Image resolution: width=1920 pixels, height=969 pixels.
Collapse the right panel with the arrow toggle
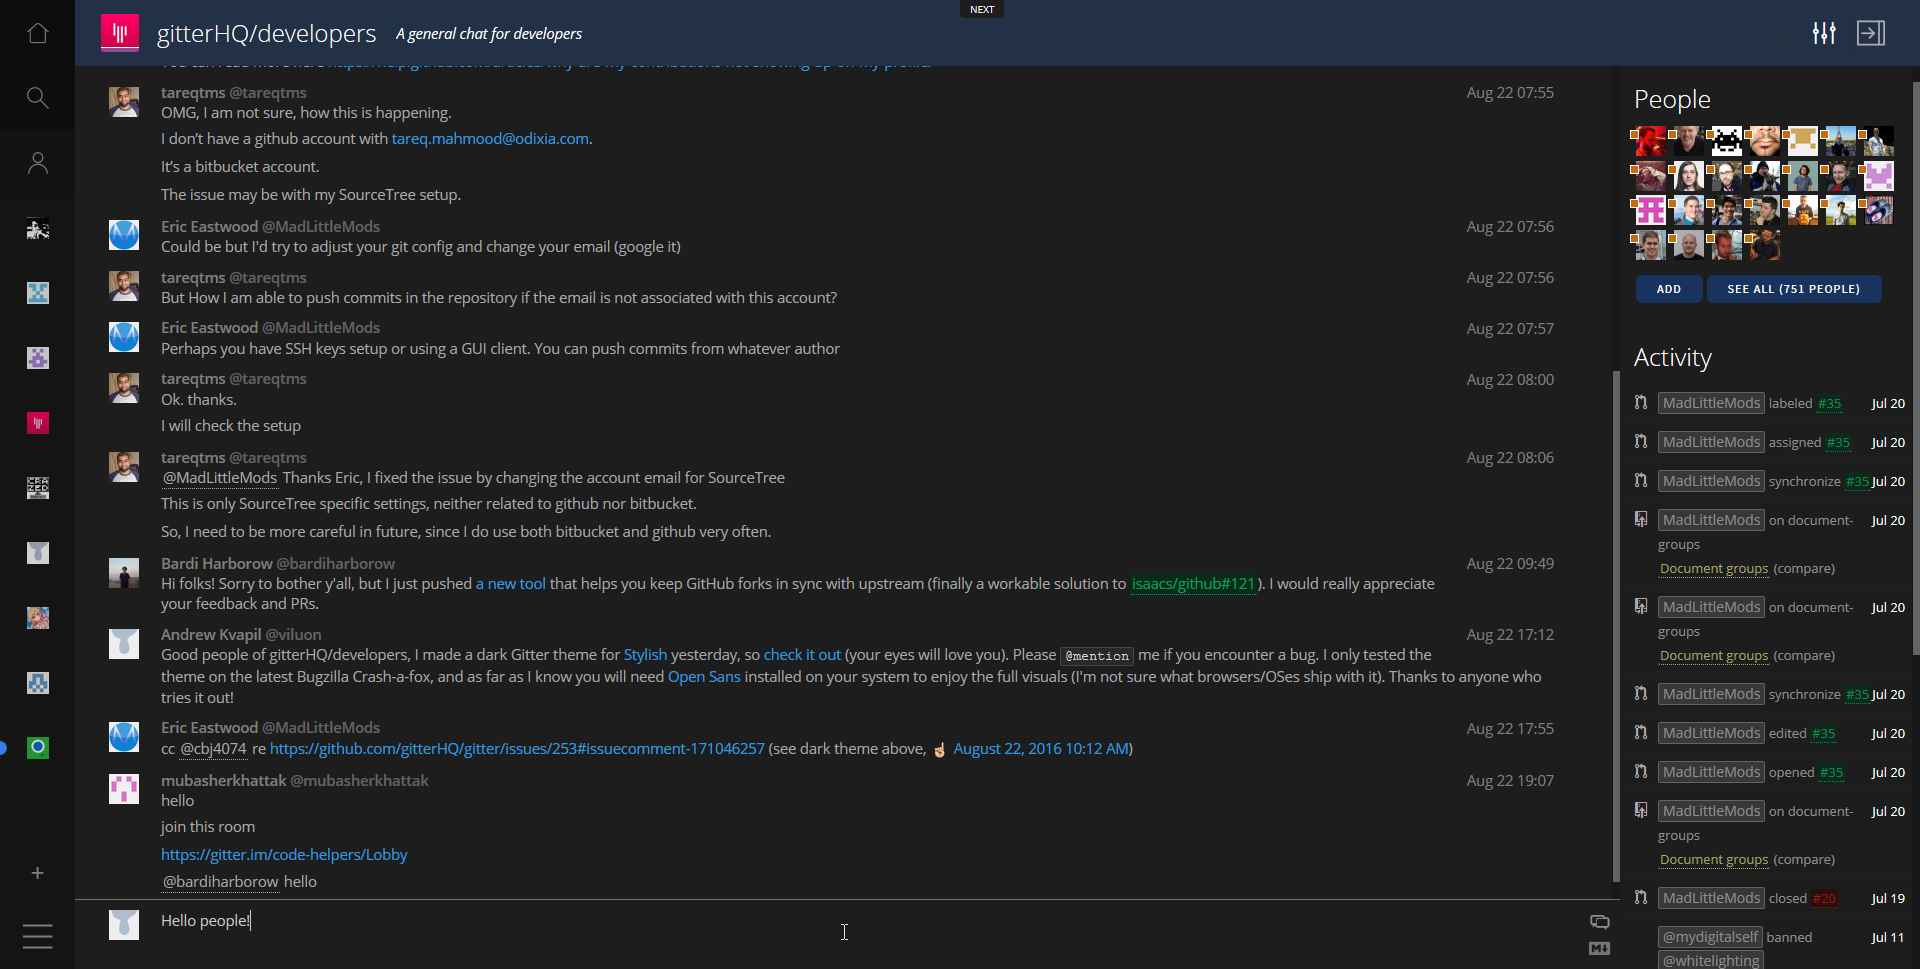pyautogui.click(x=1871, y=33)
